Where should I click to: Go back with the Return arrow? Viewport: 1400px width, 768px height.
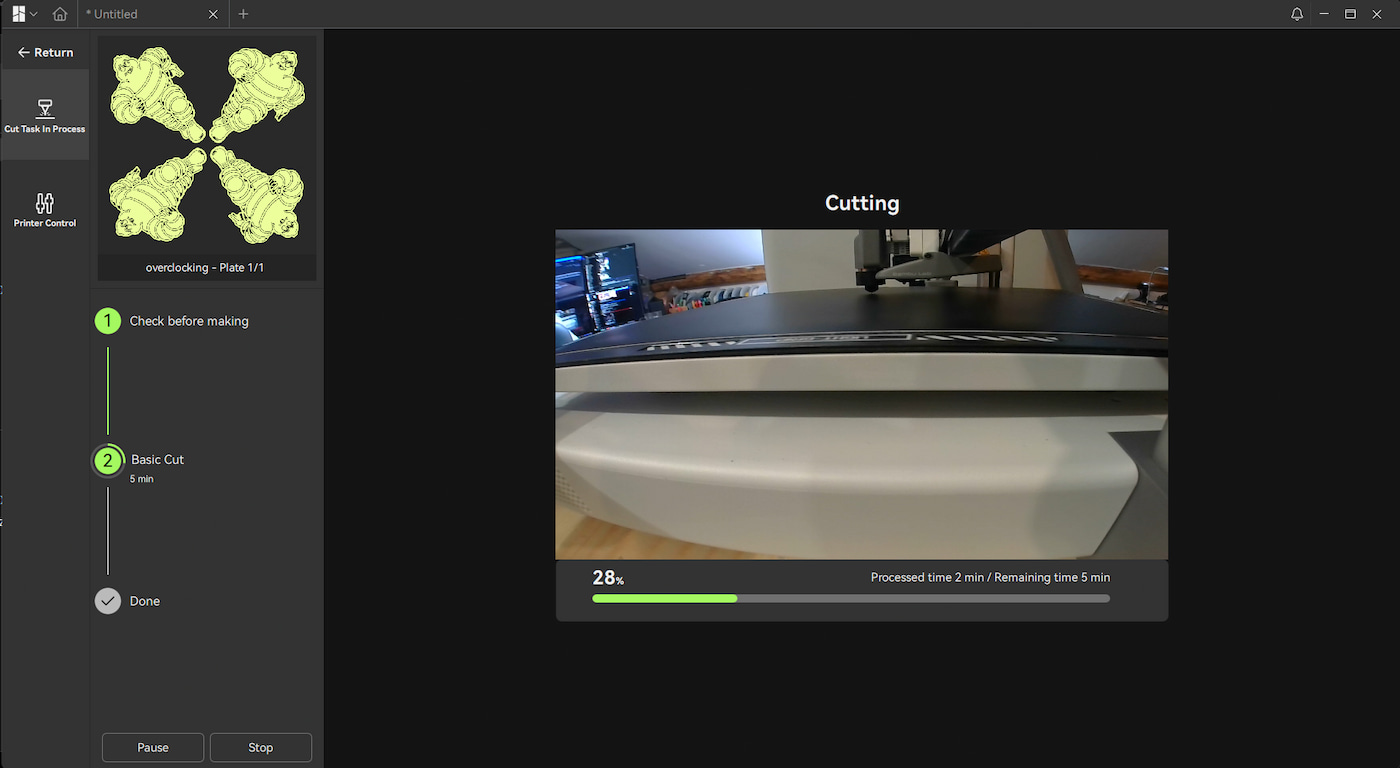(x=45, y=52)
